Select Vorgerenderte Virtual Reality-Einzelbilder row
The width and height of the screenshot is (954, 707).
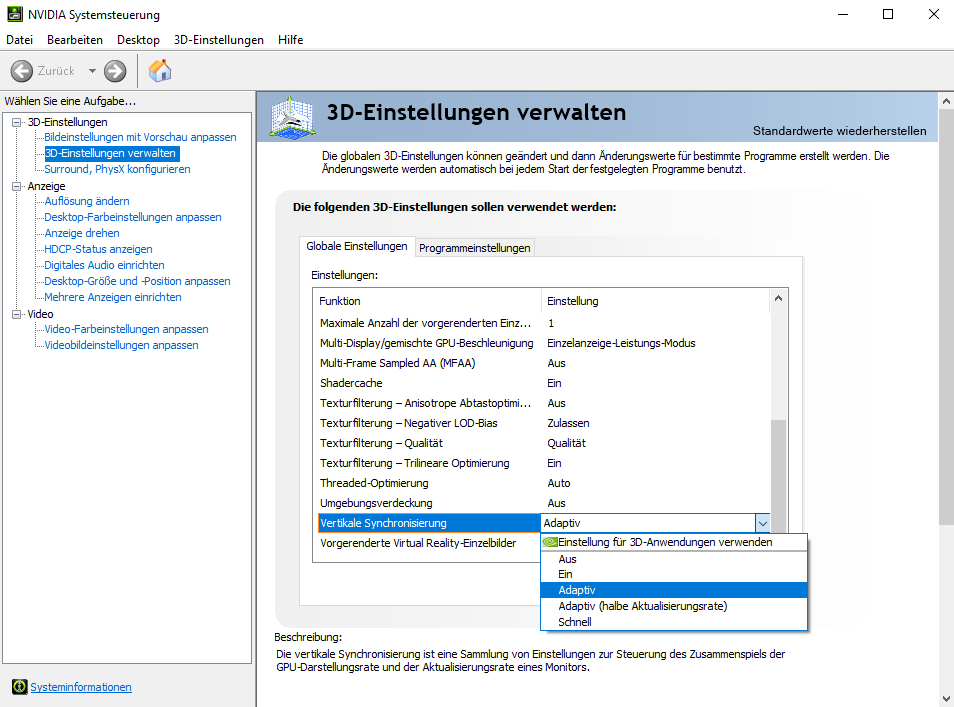click(x=428, y=543)
